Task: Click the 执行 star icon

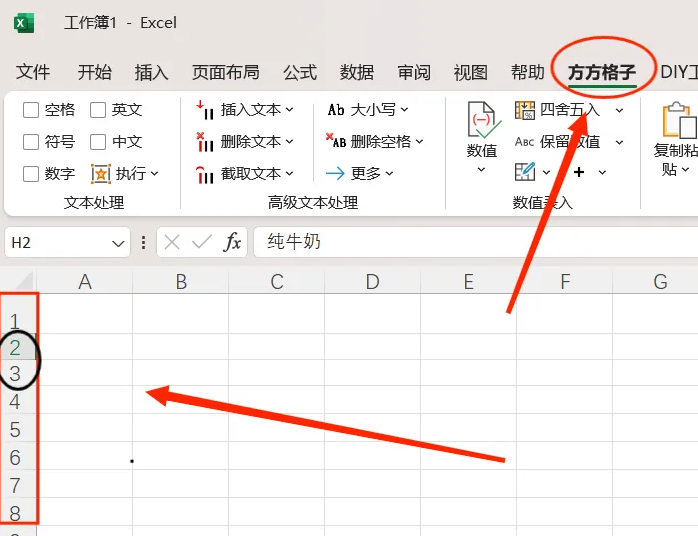Action: click(101, 174)
